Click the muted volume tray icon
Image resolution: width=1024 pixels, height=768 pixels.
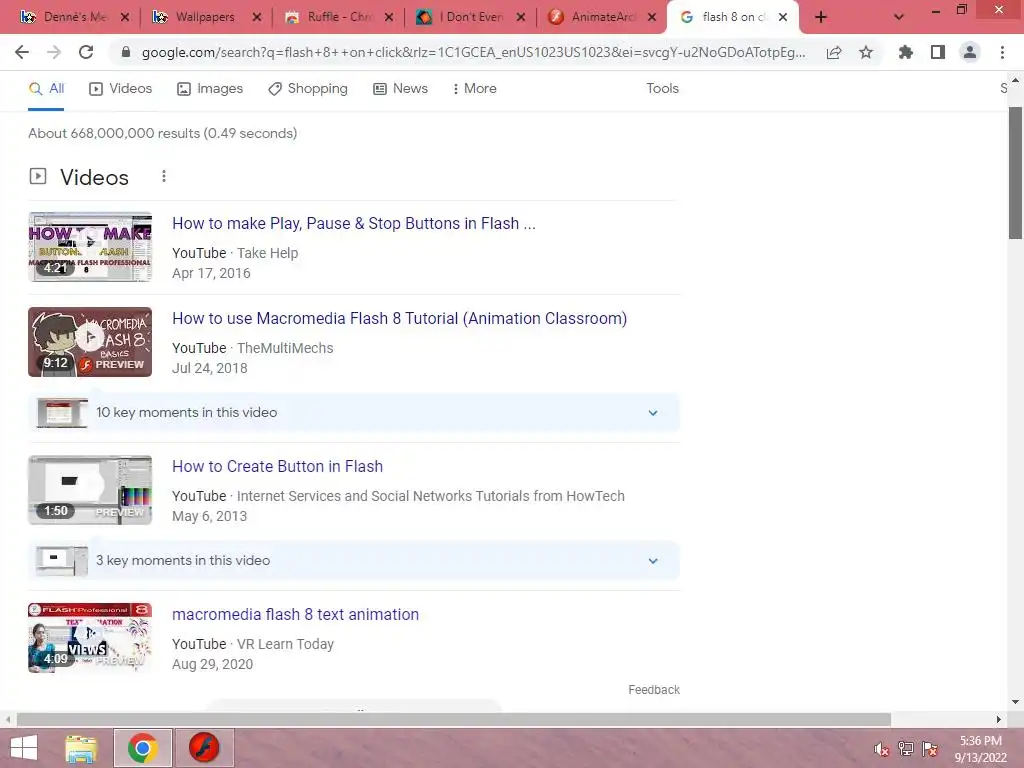(881, 749)
